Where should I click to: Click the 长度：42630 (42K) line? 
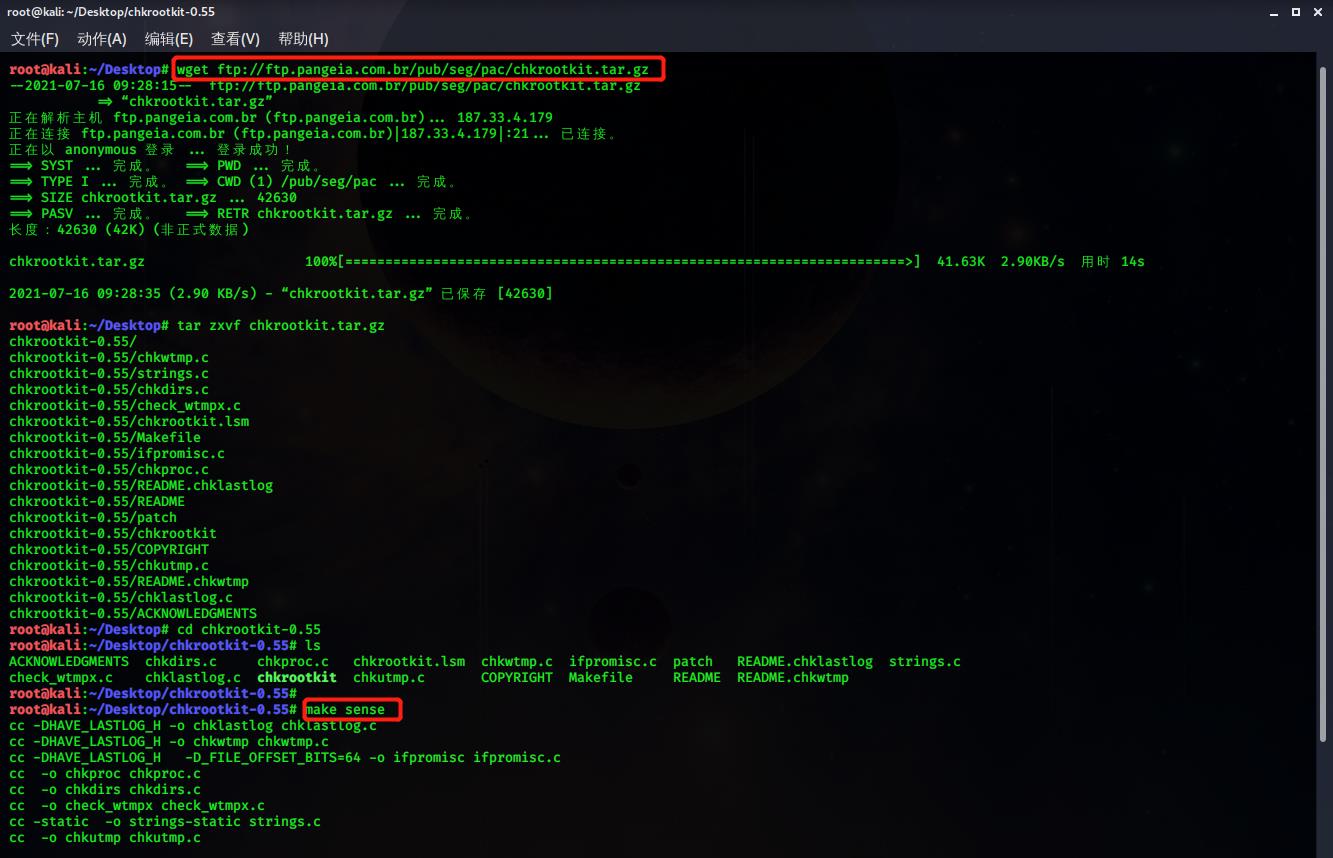tap(129, 229)
